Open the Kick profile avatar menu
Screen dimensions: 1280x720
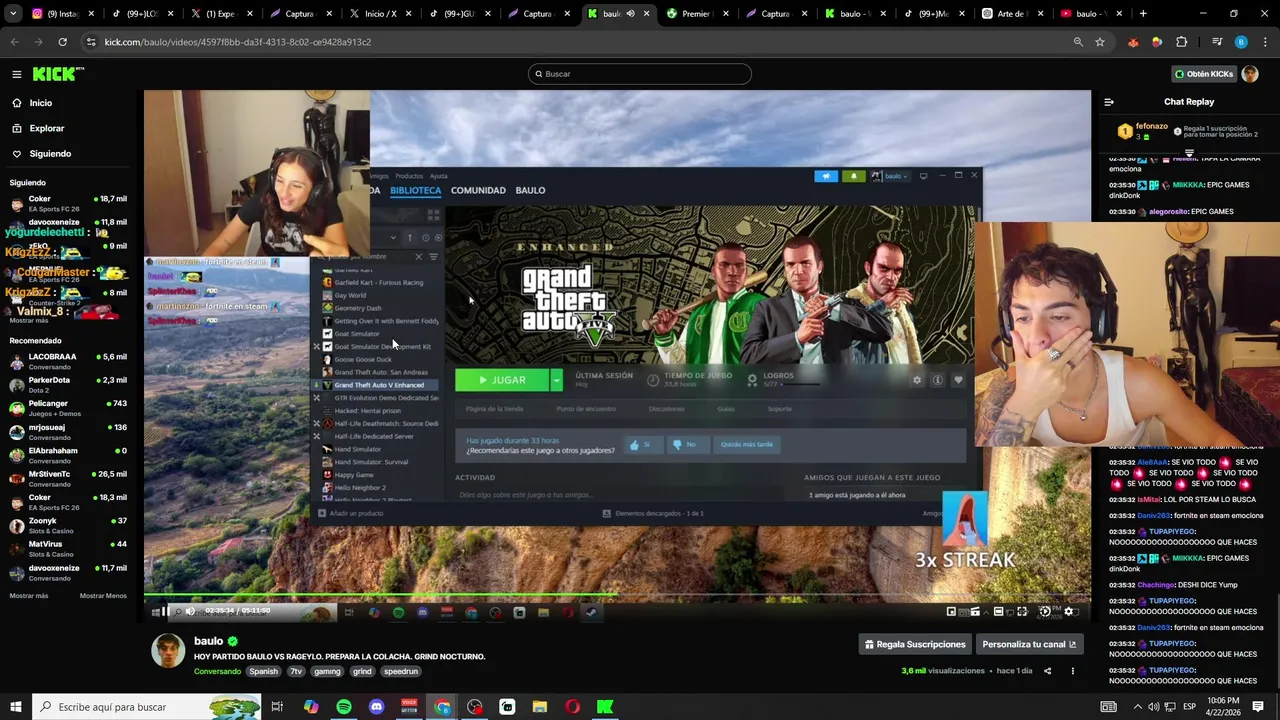tap(1250, 74)
